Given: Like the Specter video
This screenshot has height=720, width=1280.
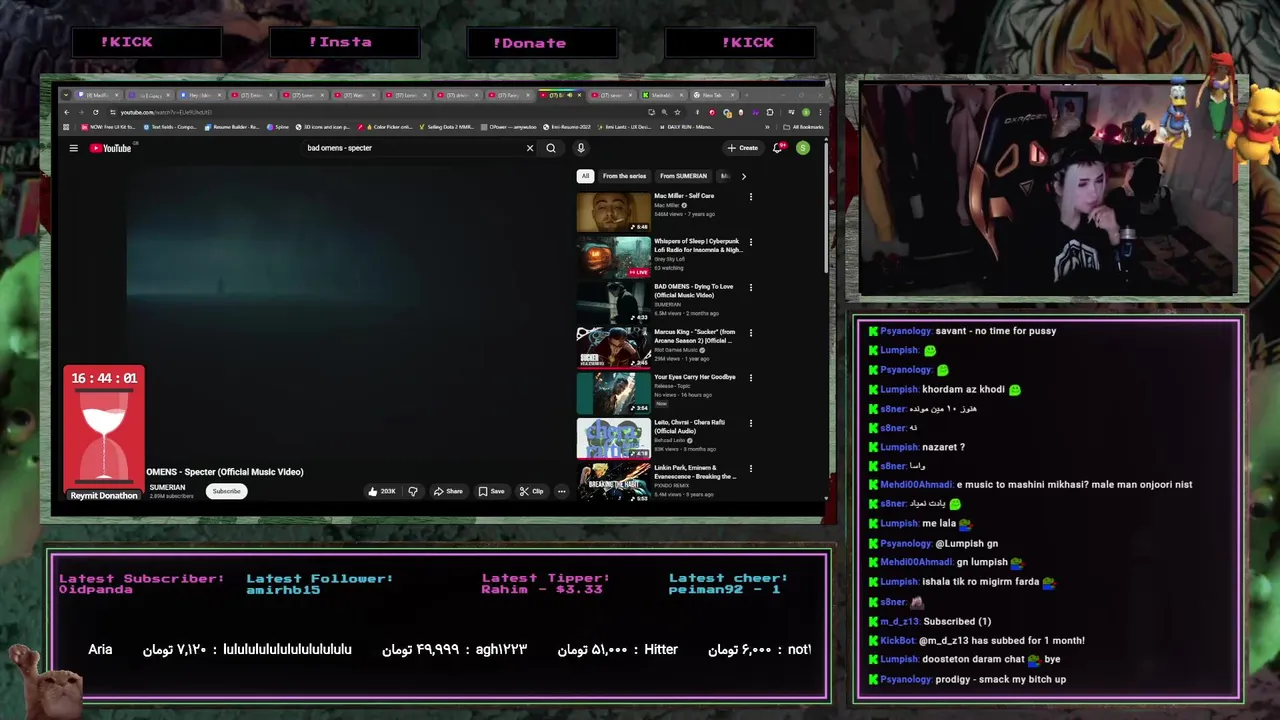Looking at the screenshot, I should coord(382,491).
